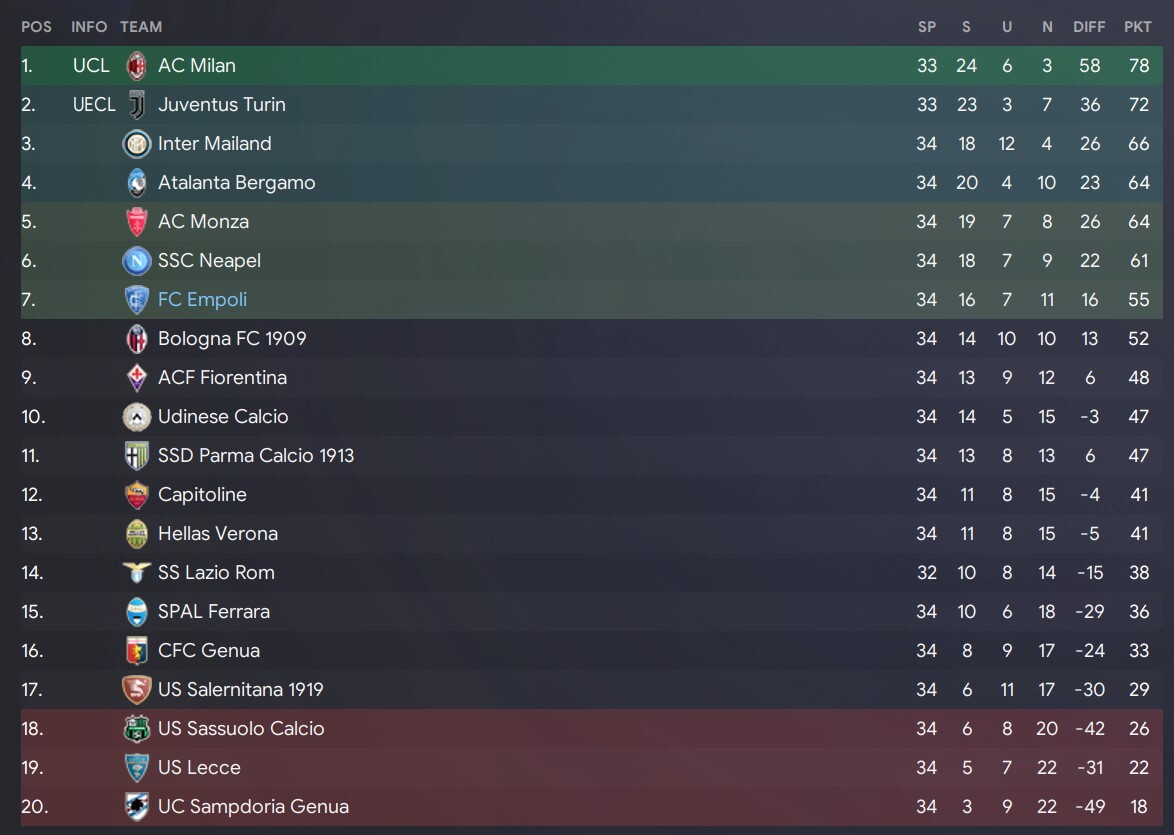This screenshot has height=835, width=1174.
Task: Sort table by DIFF column header
Action: coord(1089,27)
